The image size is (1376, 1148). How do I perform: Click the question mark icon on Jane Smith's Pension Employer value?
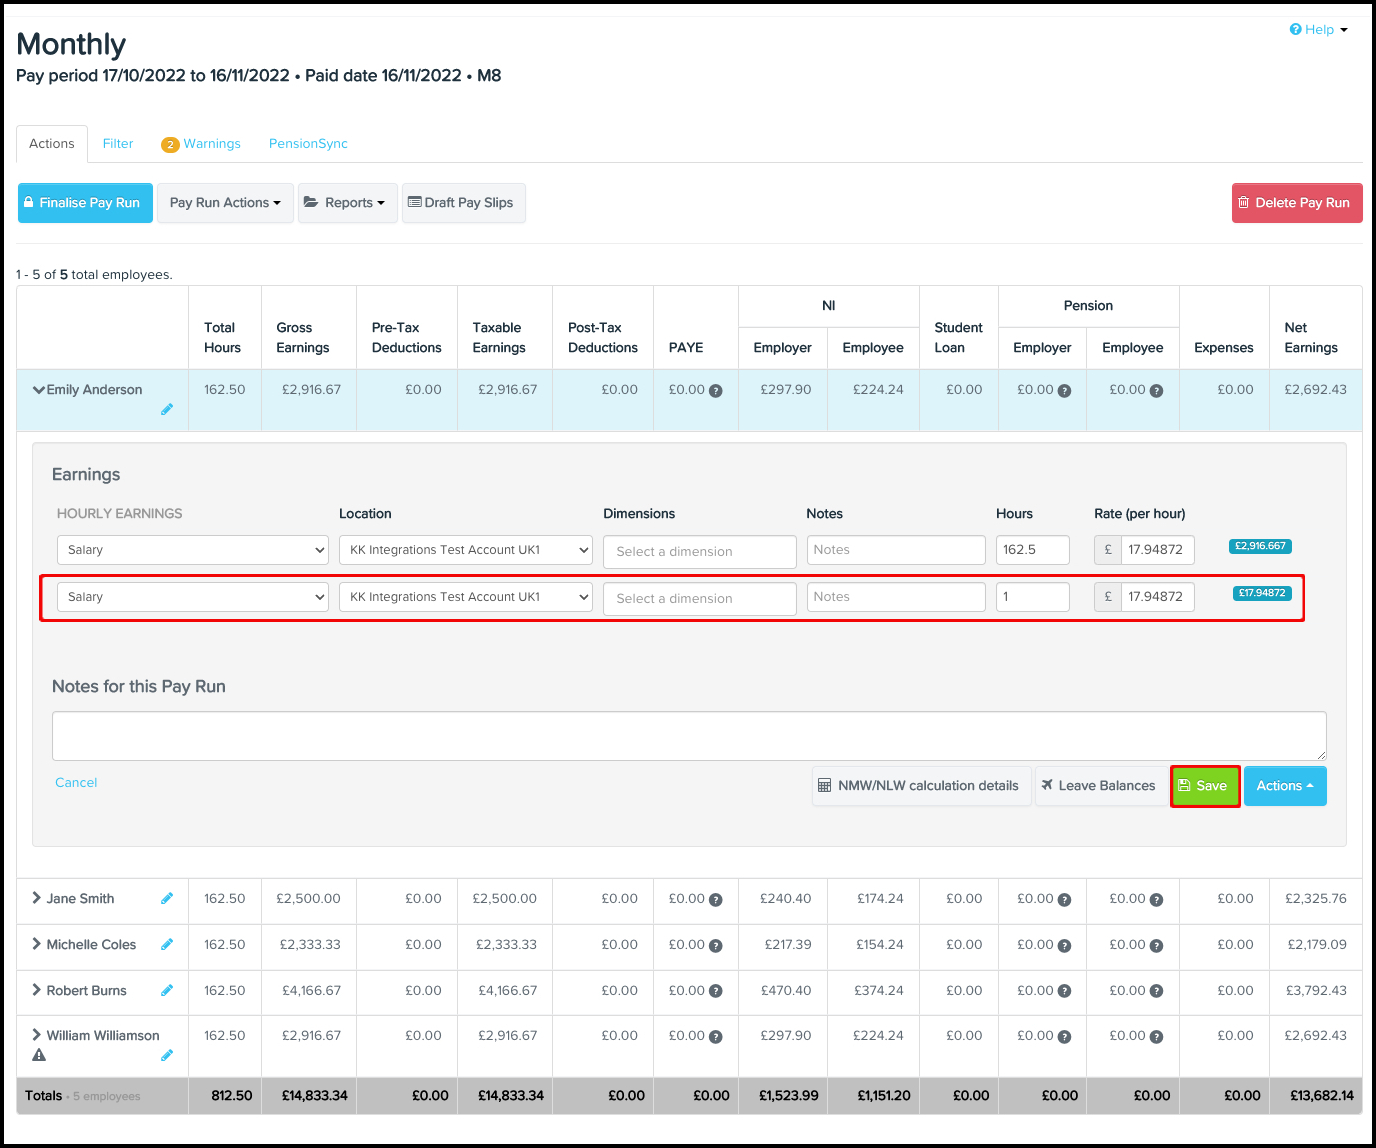1064,899
